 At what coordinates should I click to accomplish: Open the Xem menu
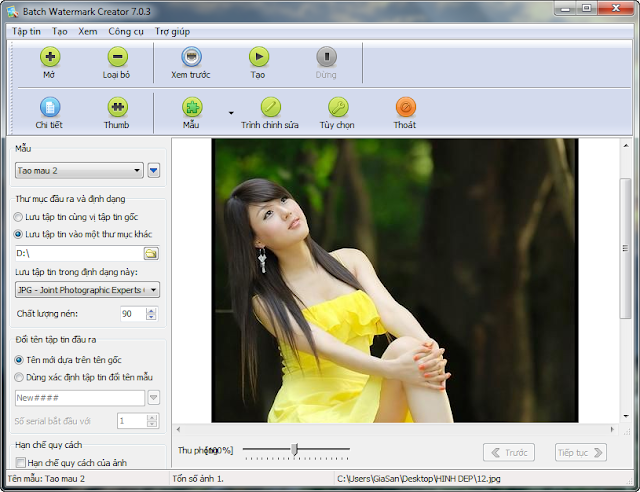[x=88, y=32]
